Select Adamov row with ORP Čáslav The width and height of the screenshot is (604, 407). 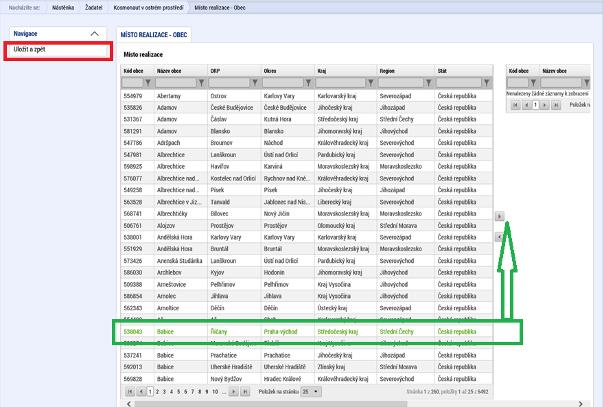(307, 119)
